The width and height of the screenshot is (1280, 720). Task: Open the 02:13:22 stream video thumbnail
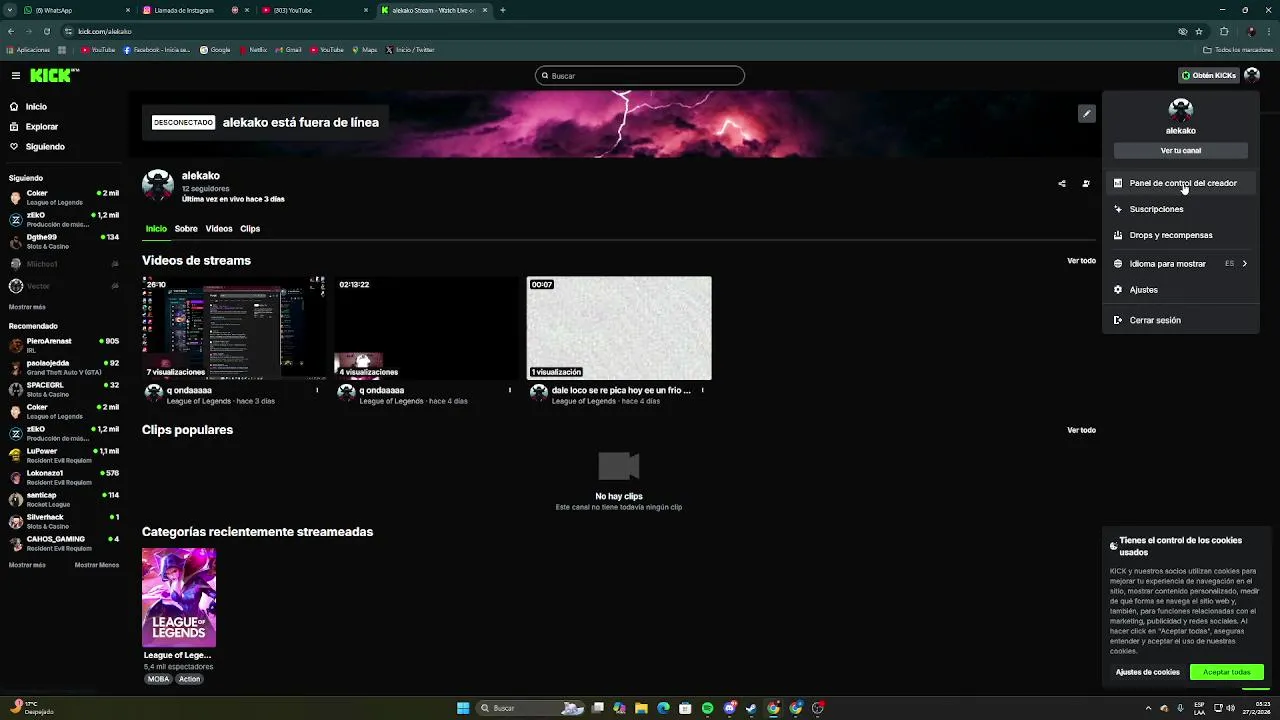tap(427, 329)
